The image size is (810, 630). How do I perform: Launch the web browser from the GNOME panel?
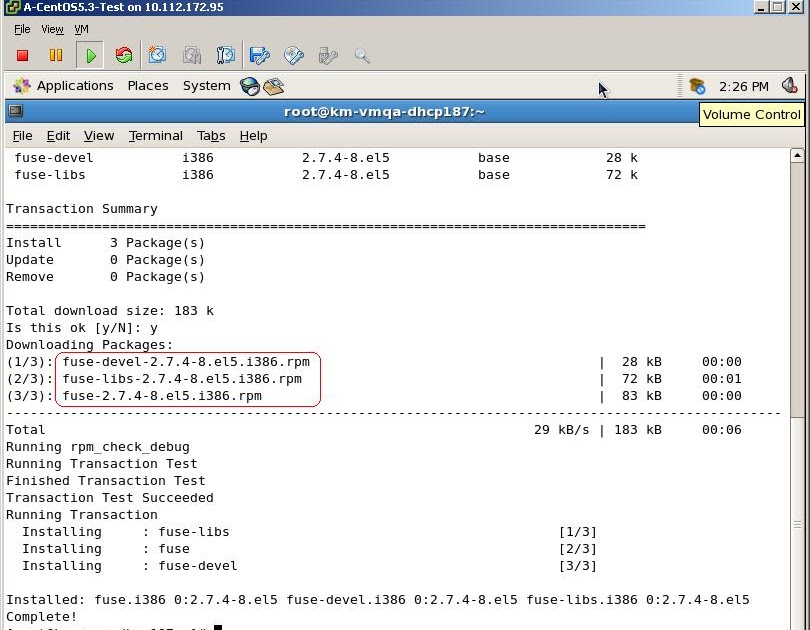coord(251,86)
